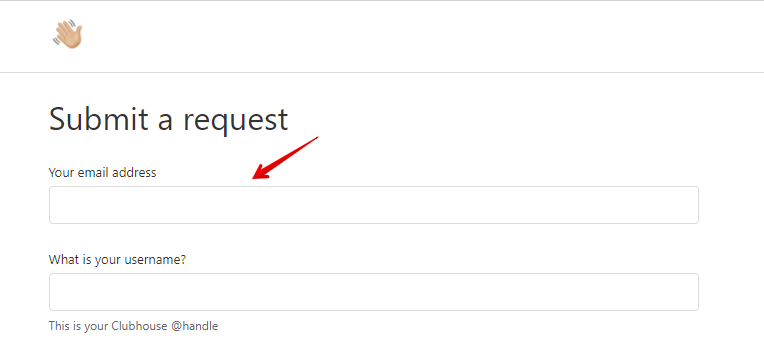Select the 'Submit a request' page heading

click(x=169, y=119)
